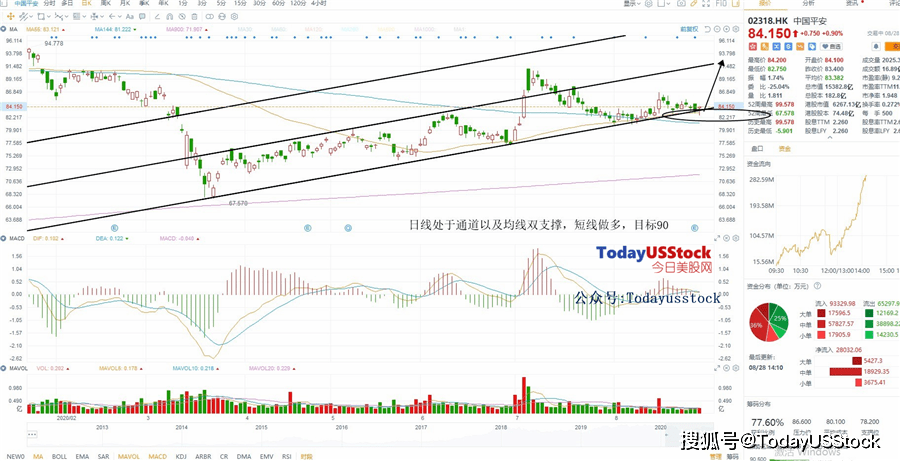Expand the MAVOL panel using its corner arrow

pos(716,367)
